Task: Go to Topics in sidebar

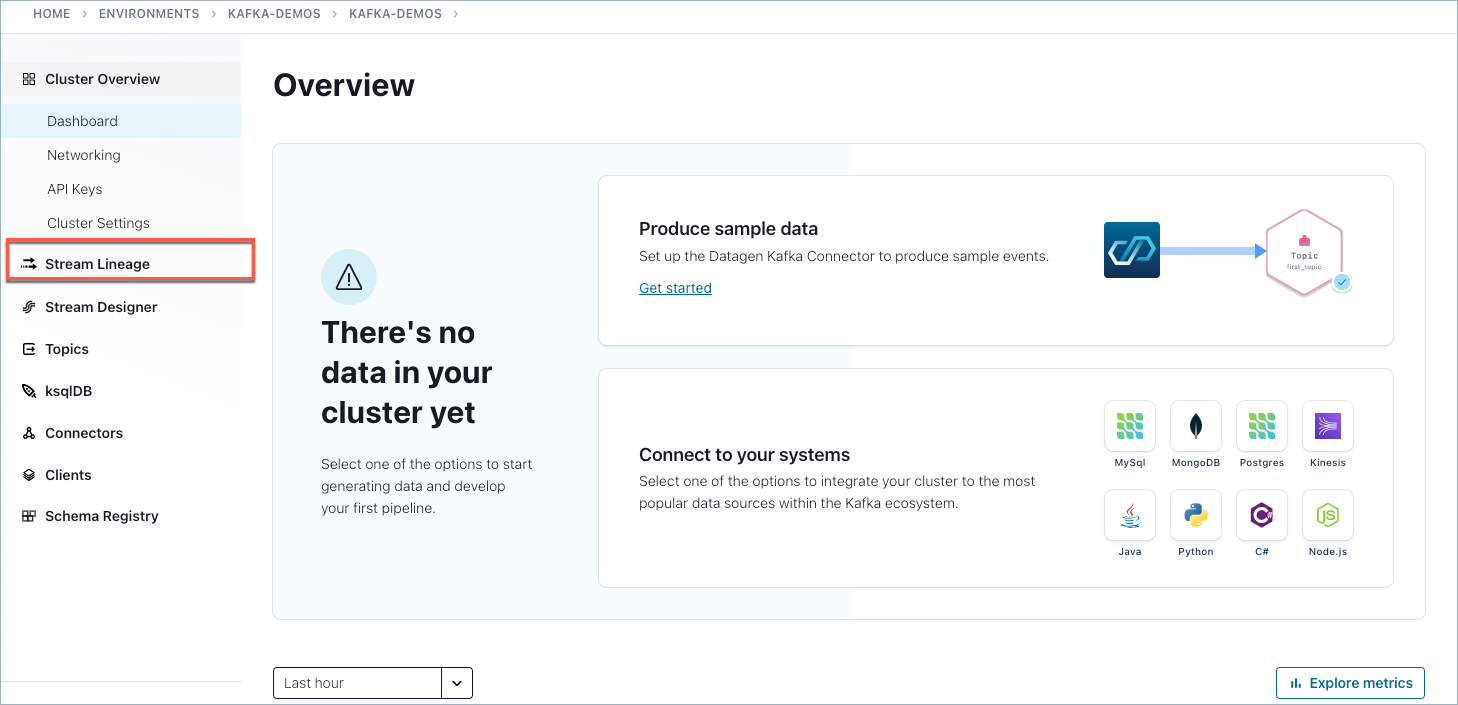Action: tap(67, 349)
